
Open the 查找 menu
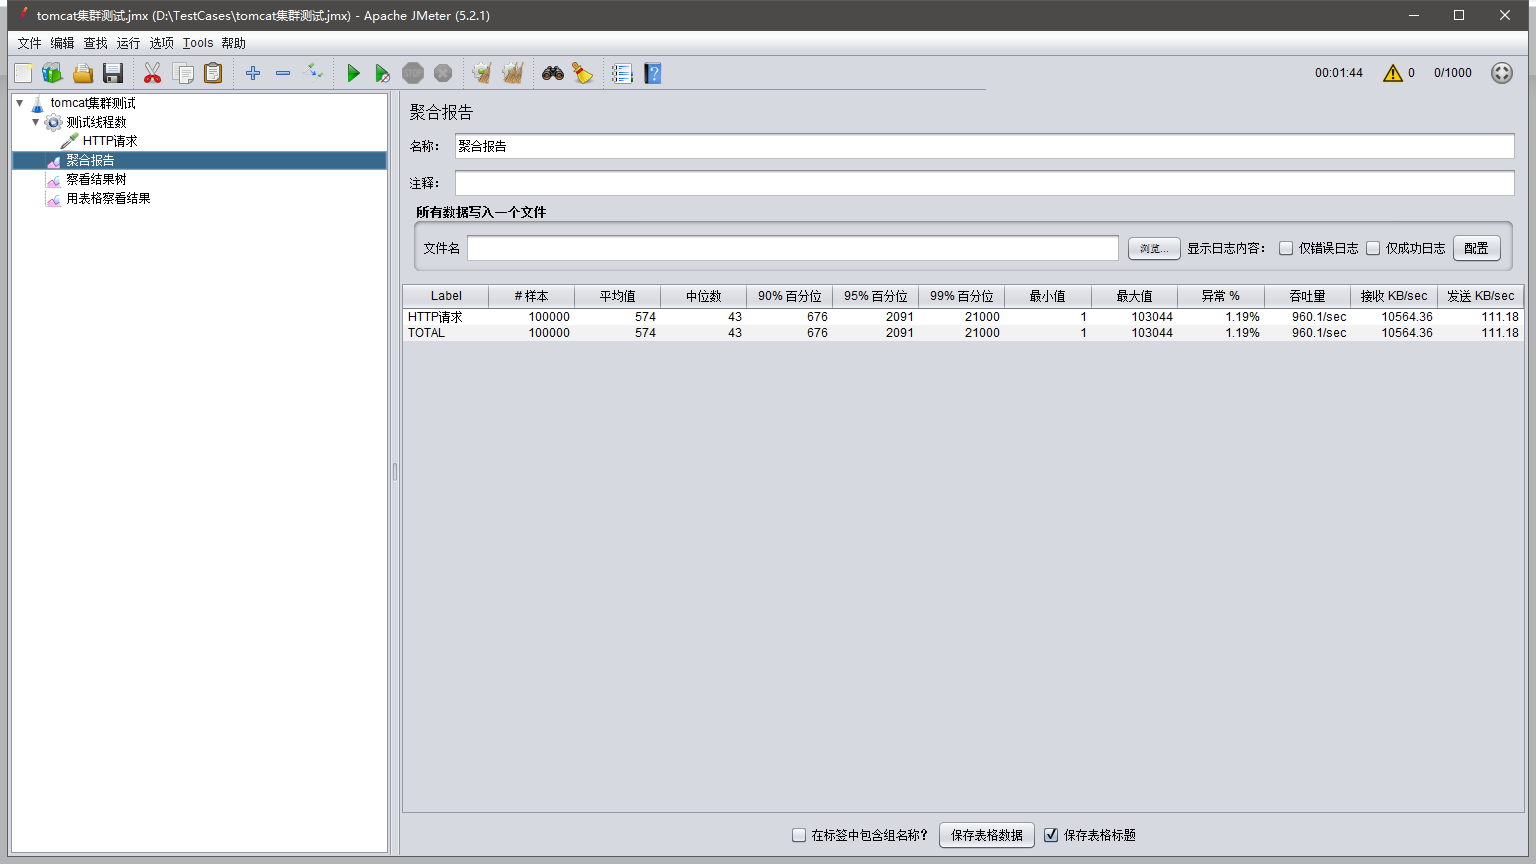[95, 43]
